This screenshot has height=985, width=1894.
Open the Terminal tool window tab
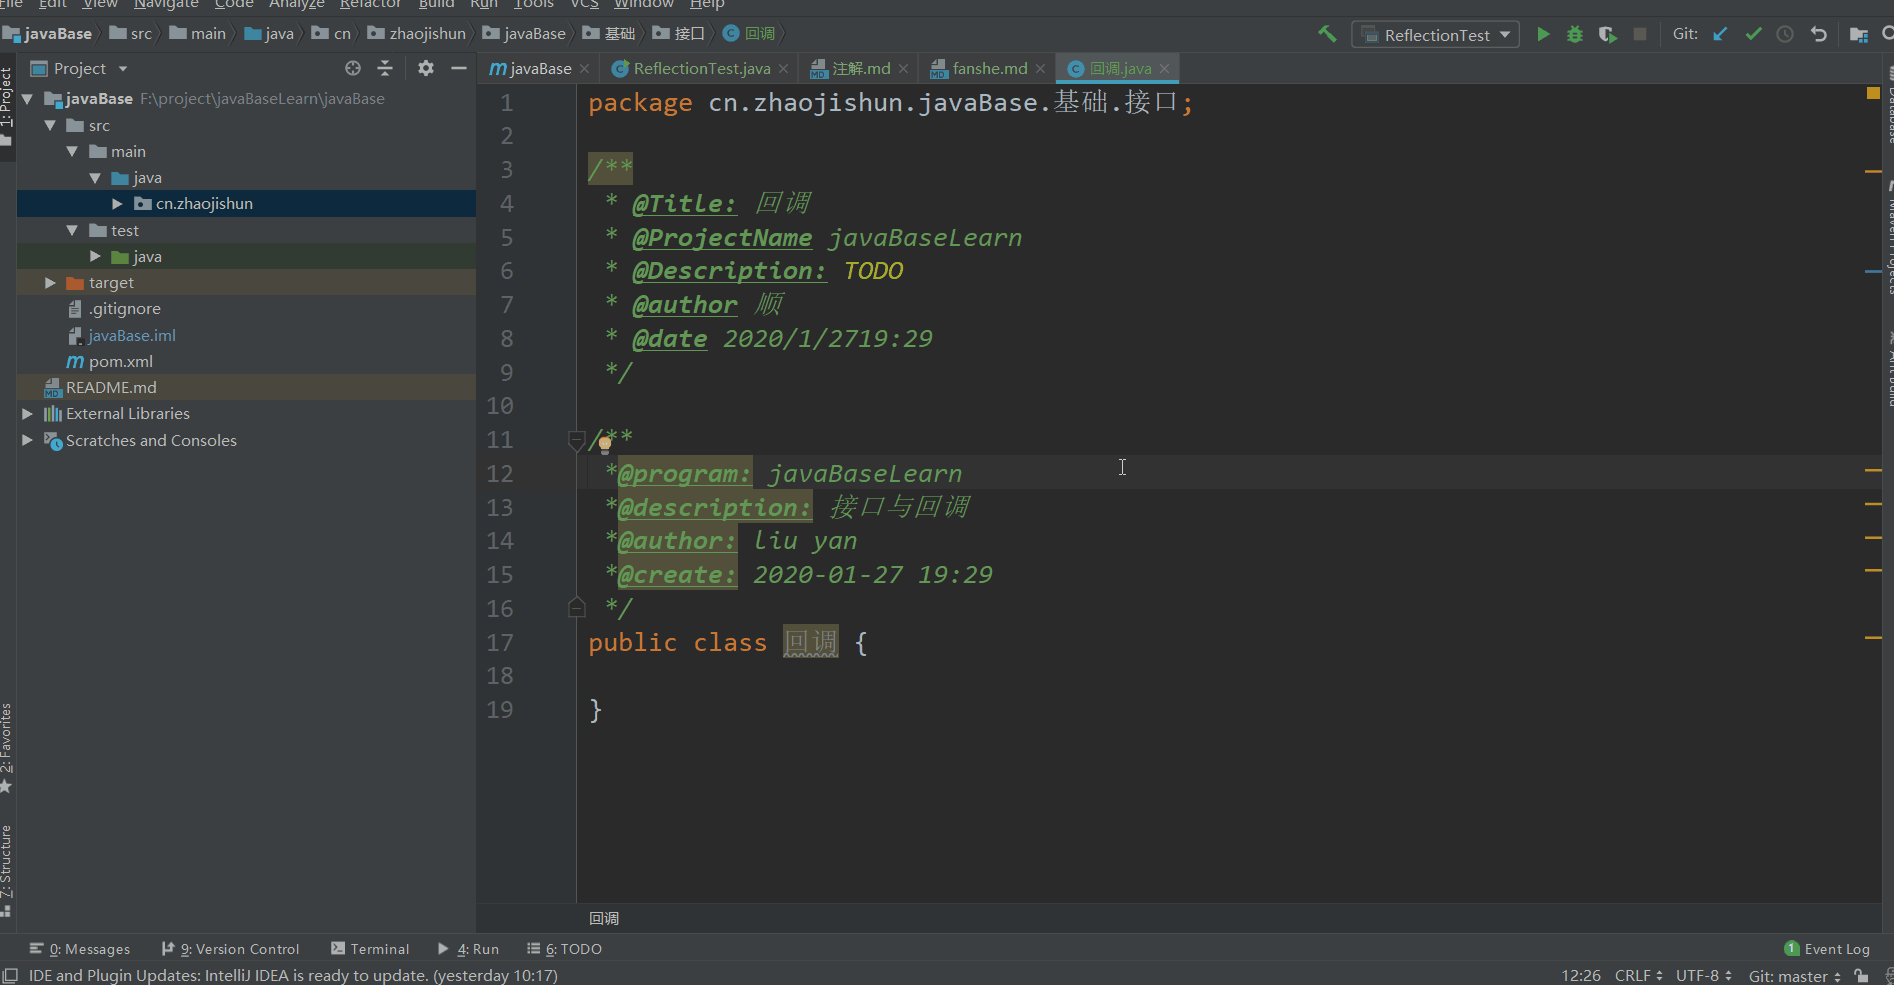click(370, 949)
